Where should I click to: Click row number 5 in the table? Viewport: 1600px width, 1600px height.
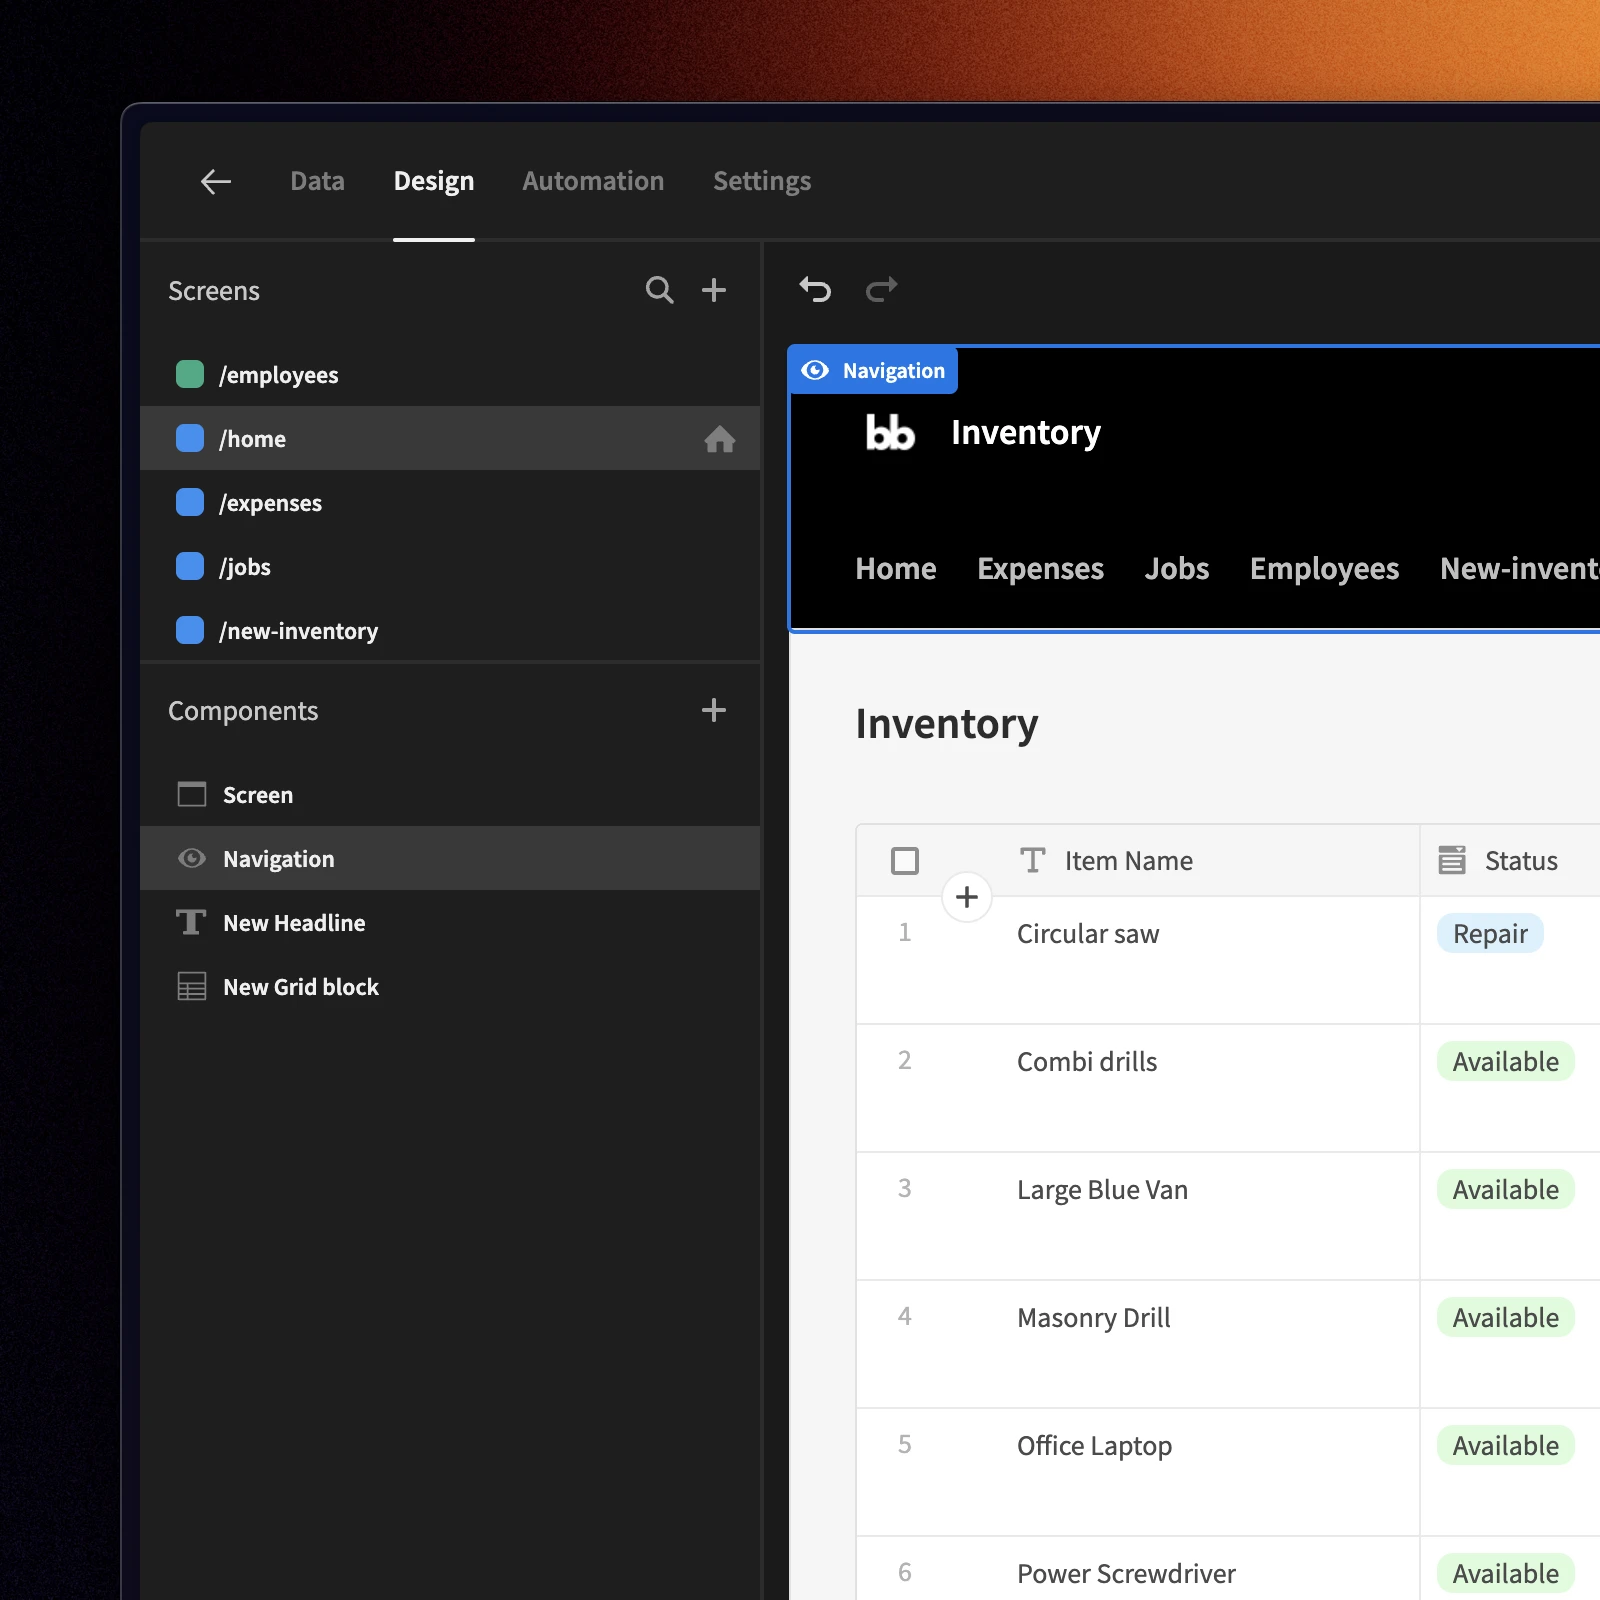tap(905, 1444)
